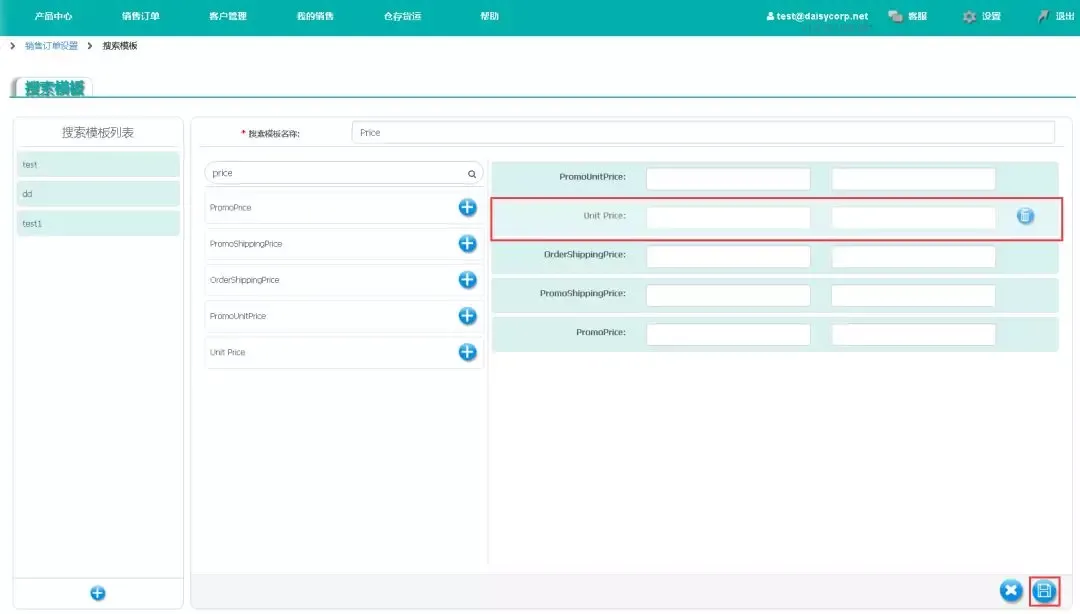Click the second PromoPrice input field
1080x614 pixels.
click(913, 334)
